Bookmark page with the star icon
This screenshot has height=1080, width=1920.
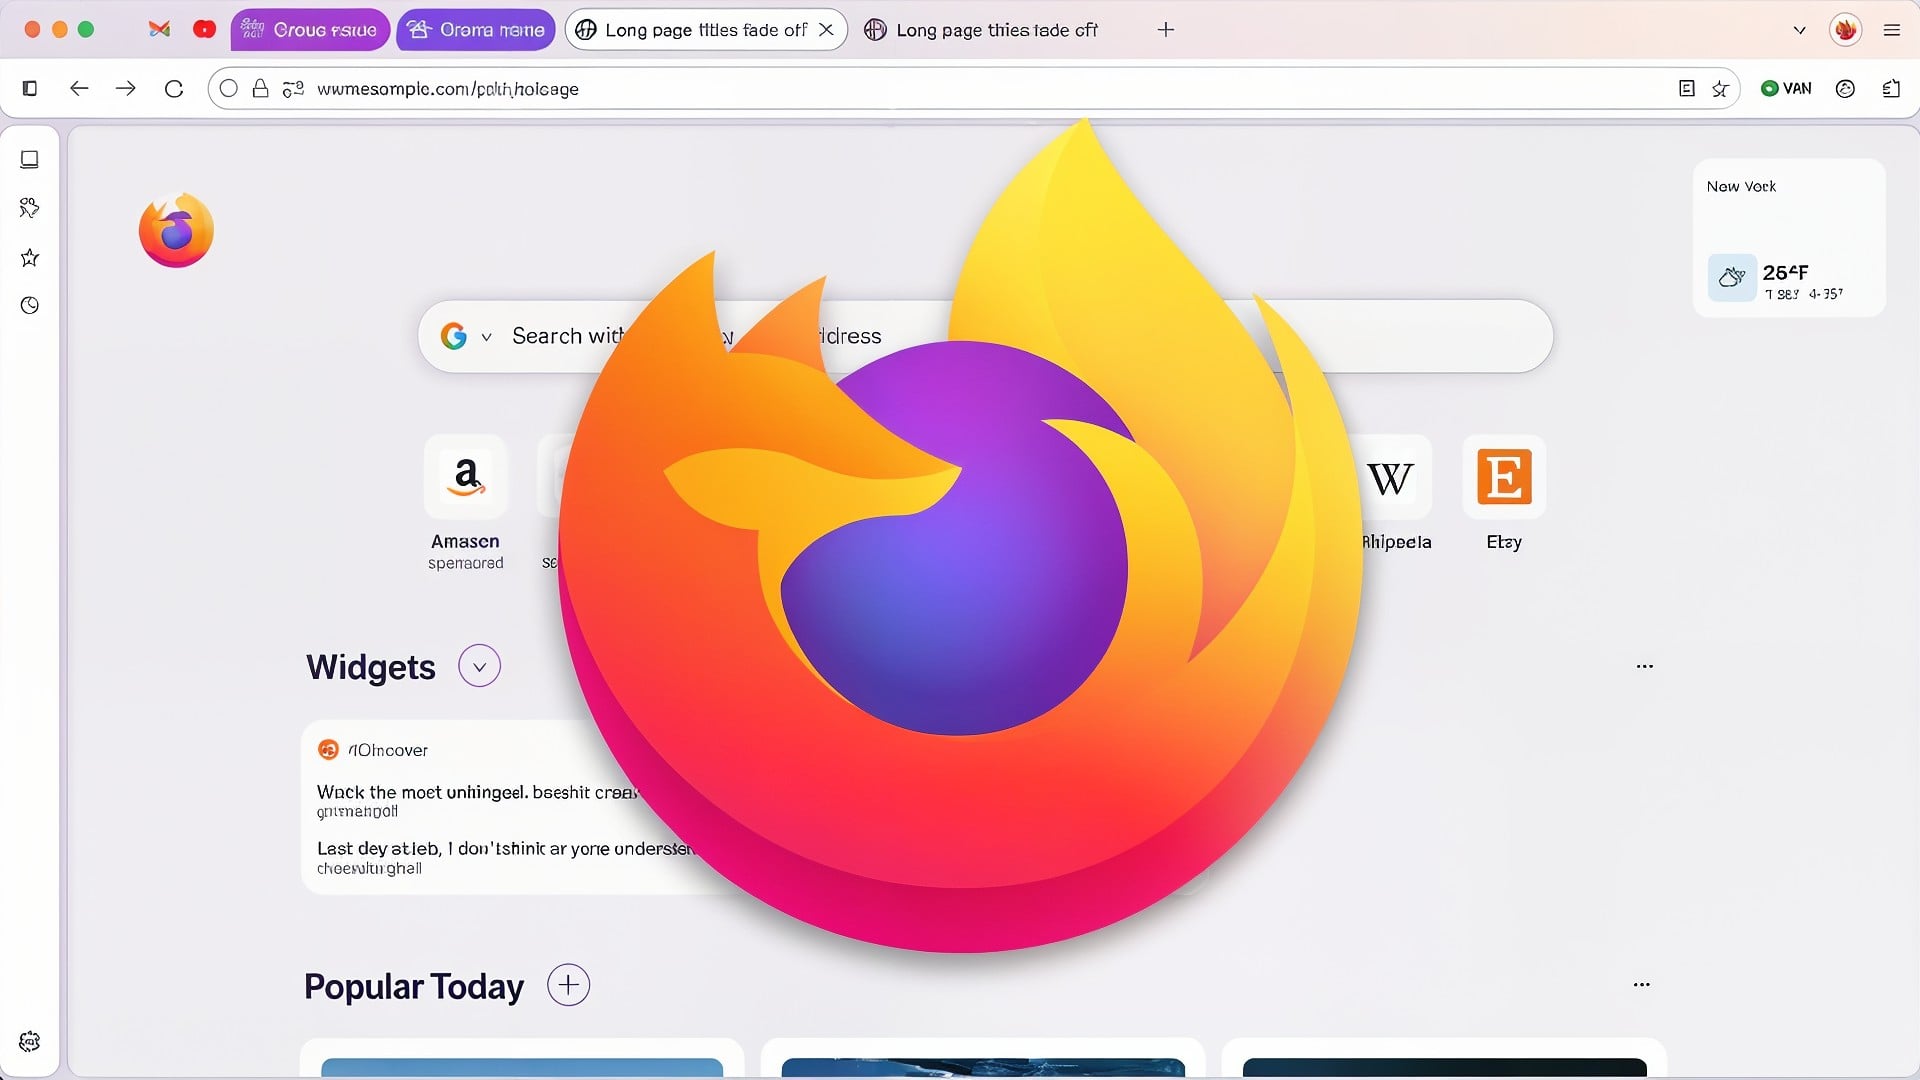(1720, 89)
